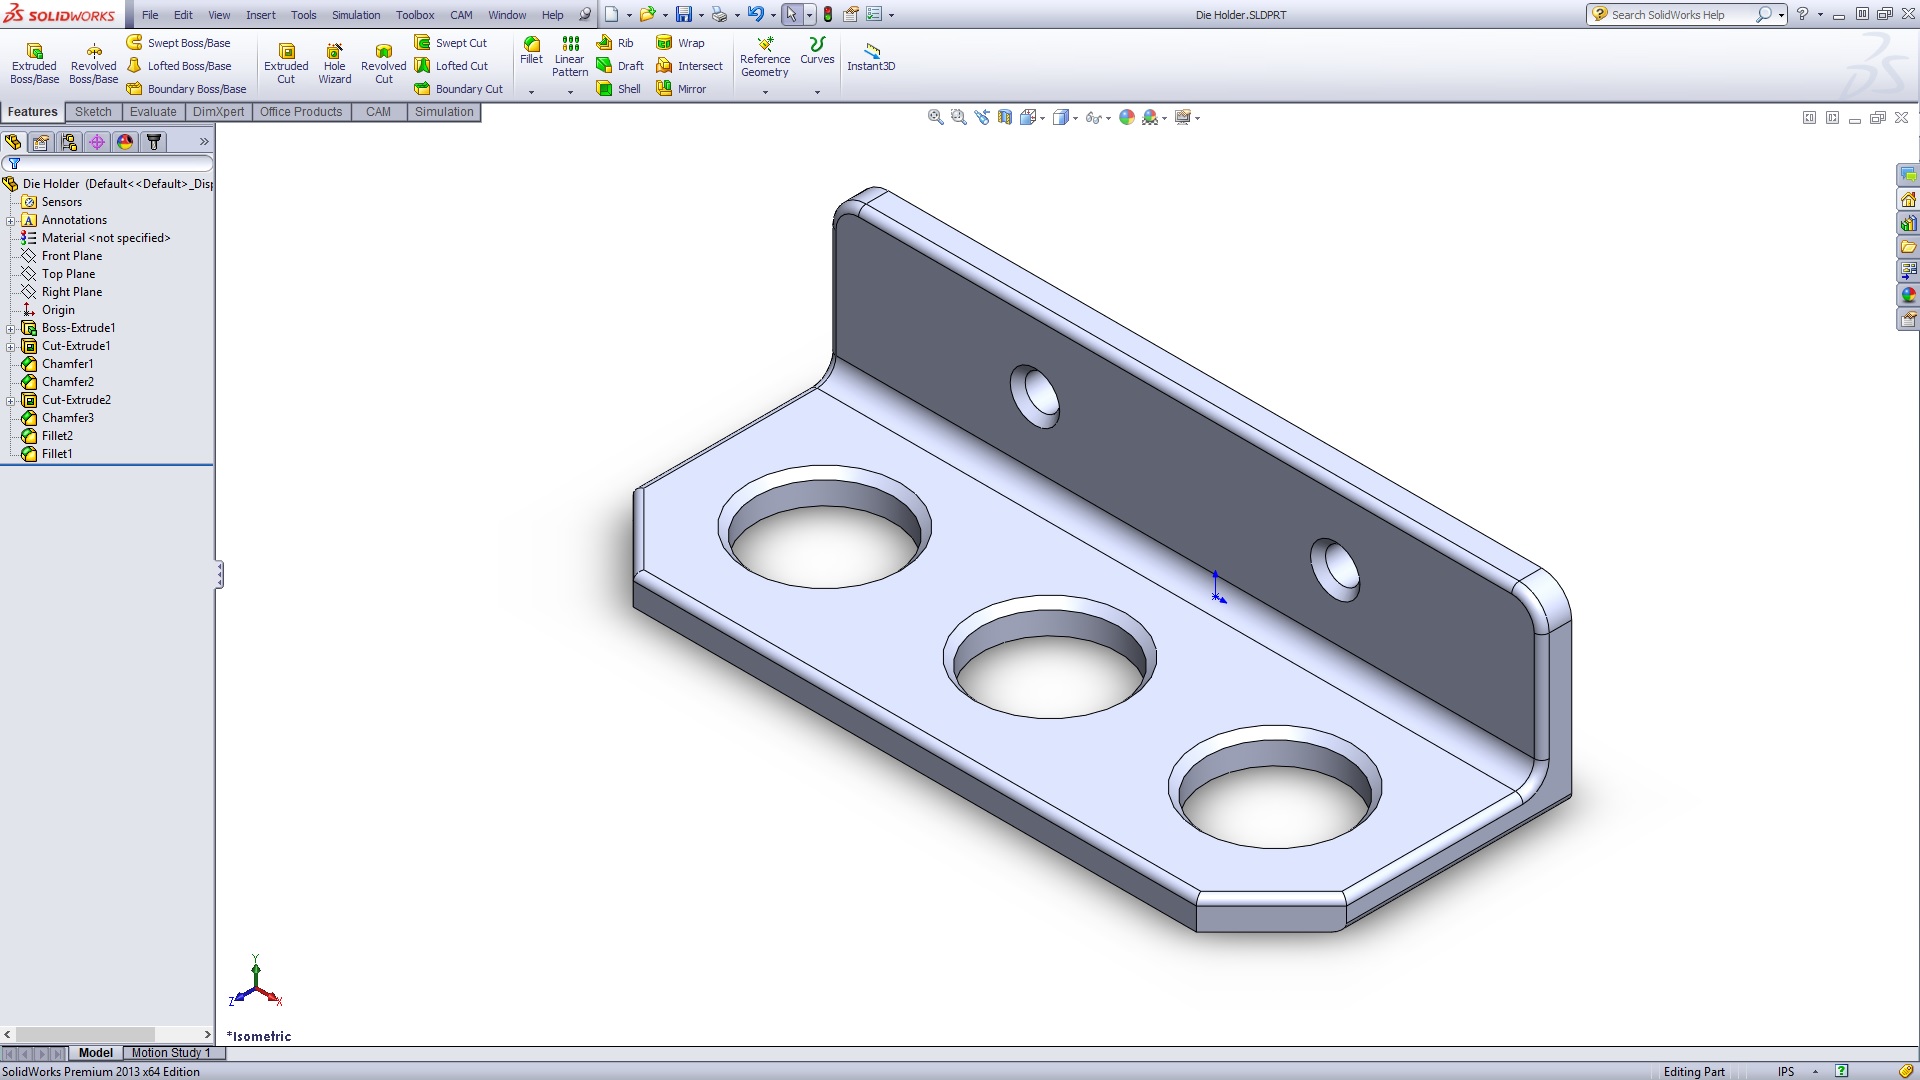The height and width of the screenshot is (1080, 1920).
Task: Toggle the Instant3D mode
Action: point(871,57)
